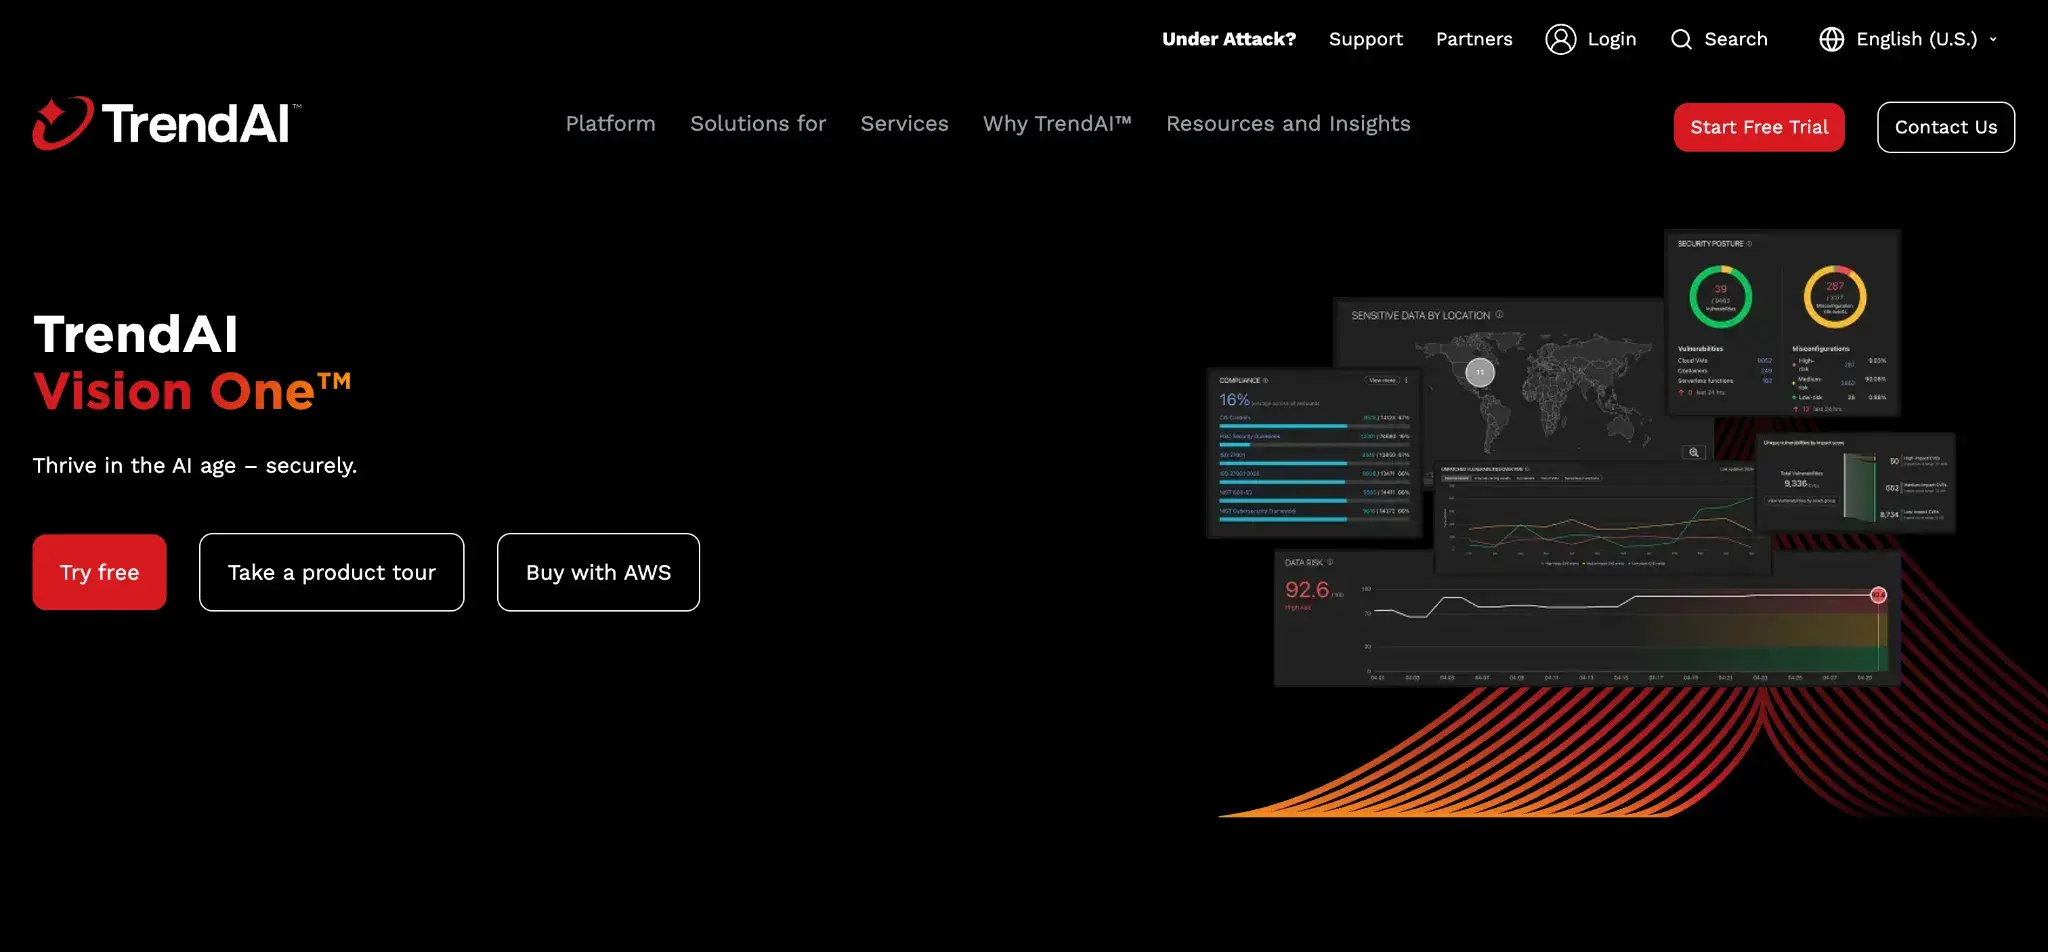Open the Solutions for menu

(758, 123)
